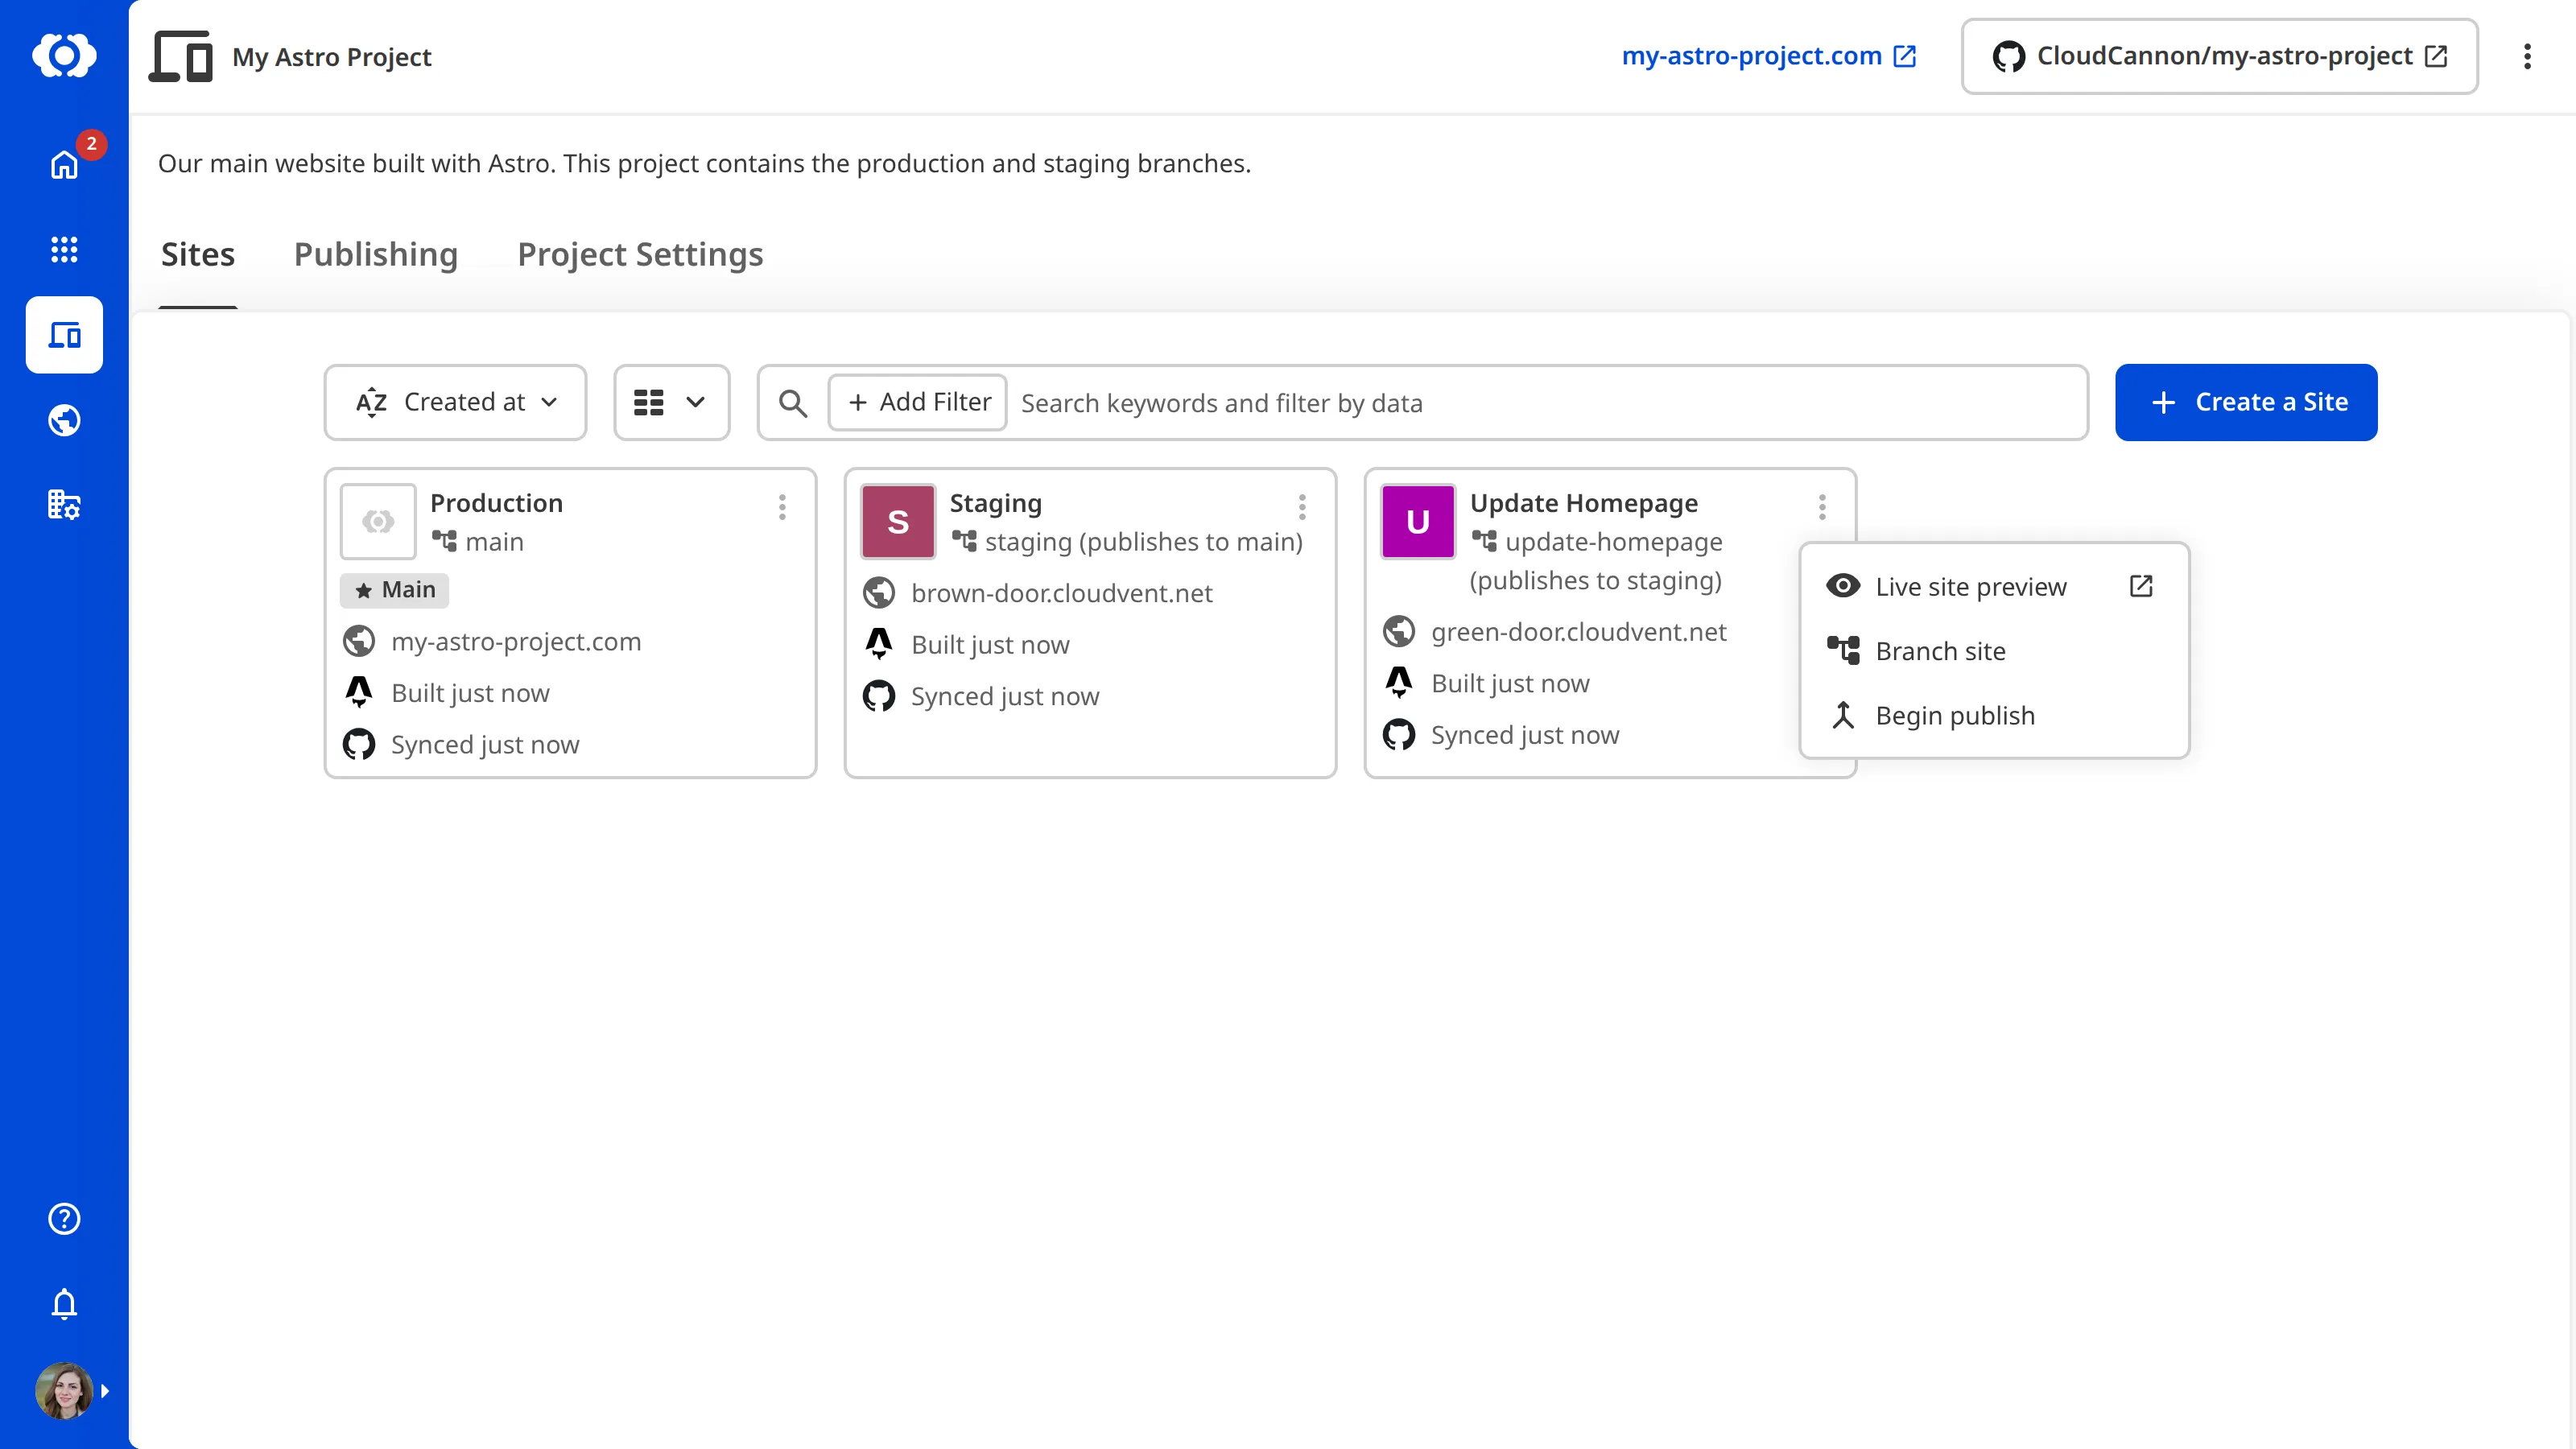
Task: Select Live site preview menu item
Action: pyautogui.click(x=1994, y=587)
